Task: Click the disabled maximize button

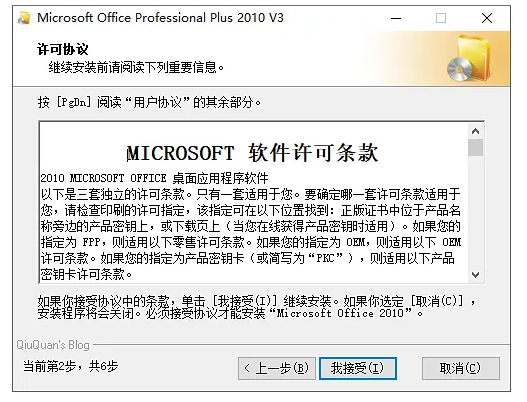Action: (x=441, y=18)
